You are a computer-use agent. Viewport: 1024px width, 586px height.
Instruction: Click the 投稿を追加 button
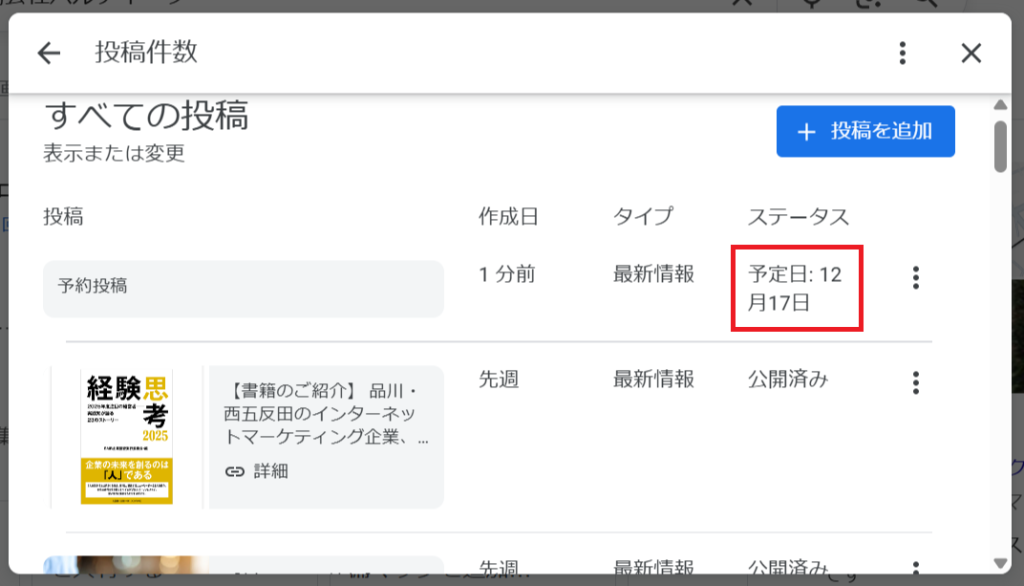(x=865, y=131)
